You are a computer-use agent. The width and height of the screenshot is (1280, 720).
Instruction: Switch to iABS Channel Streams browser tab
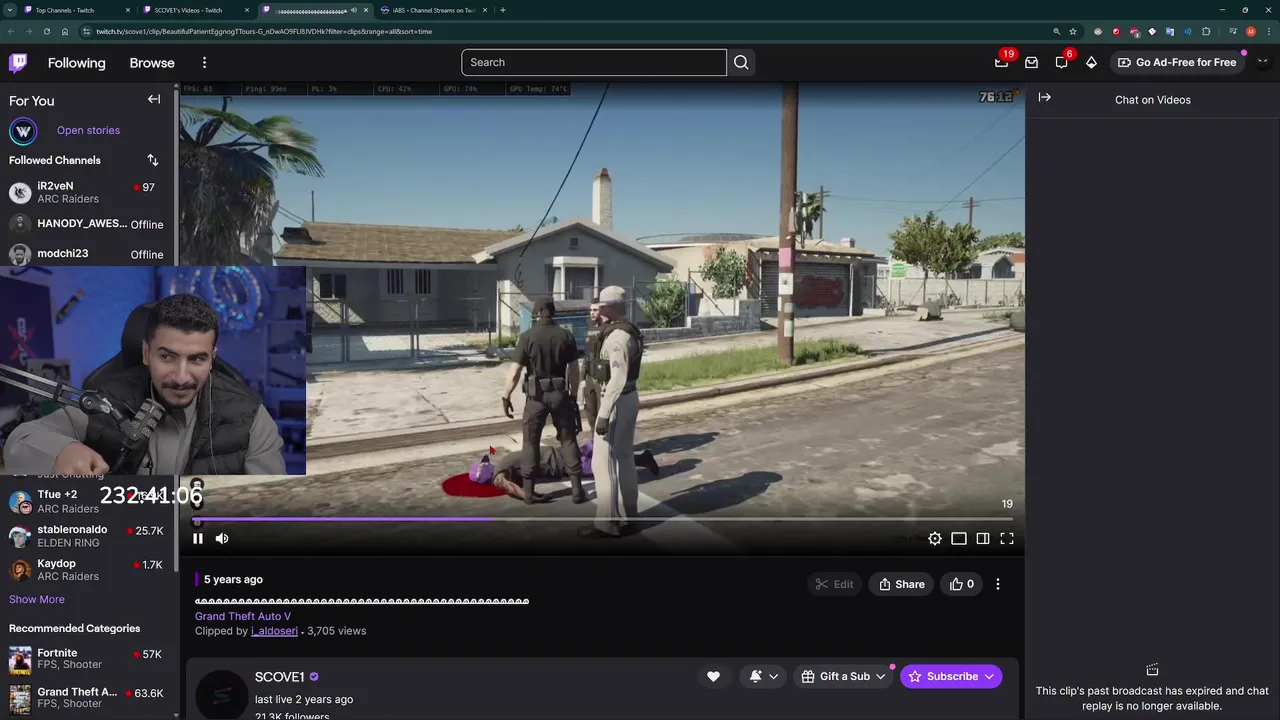[434, 10]
